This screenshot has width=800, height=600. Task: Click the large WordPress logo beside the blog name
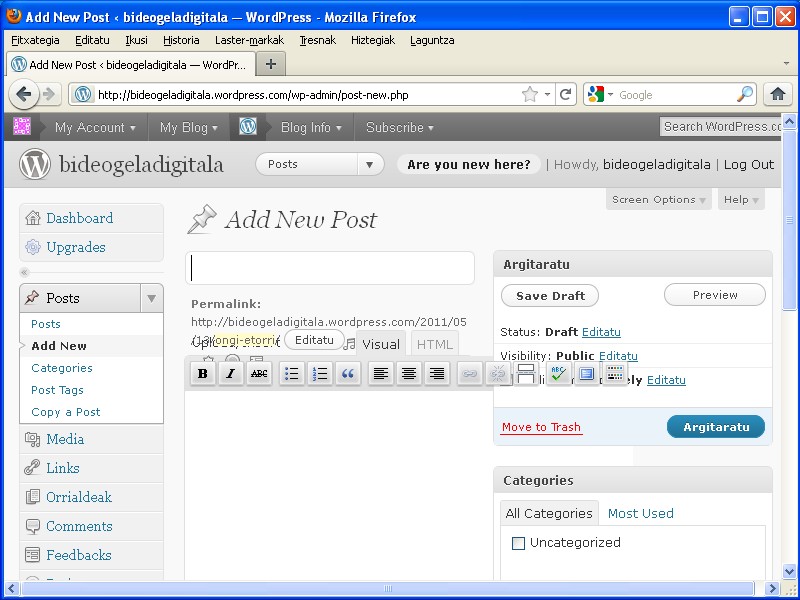(35, 164)
